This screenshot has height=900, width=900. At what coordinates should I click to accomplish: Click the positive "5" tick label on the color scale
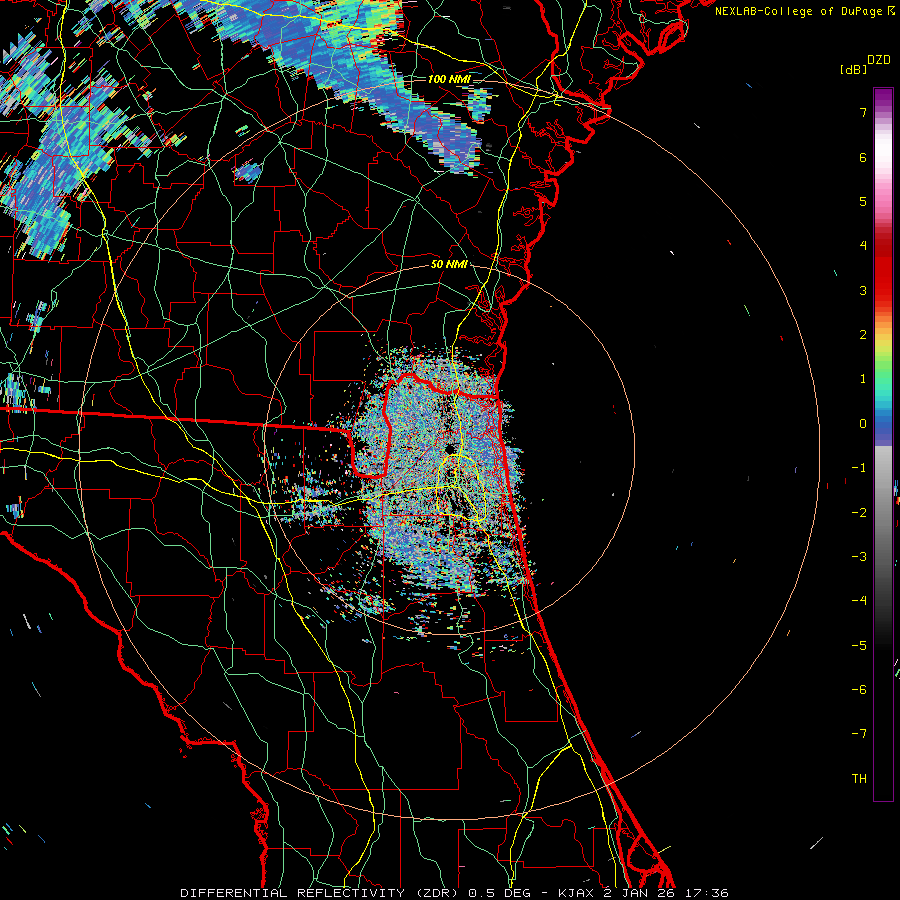point(863,201)
